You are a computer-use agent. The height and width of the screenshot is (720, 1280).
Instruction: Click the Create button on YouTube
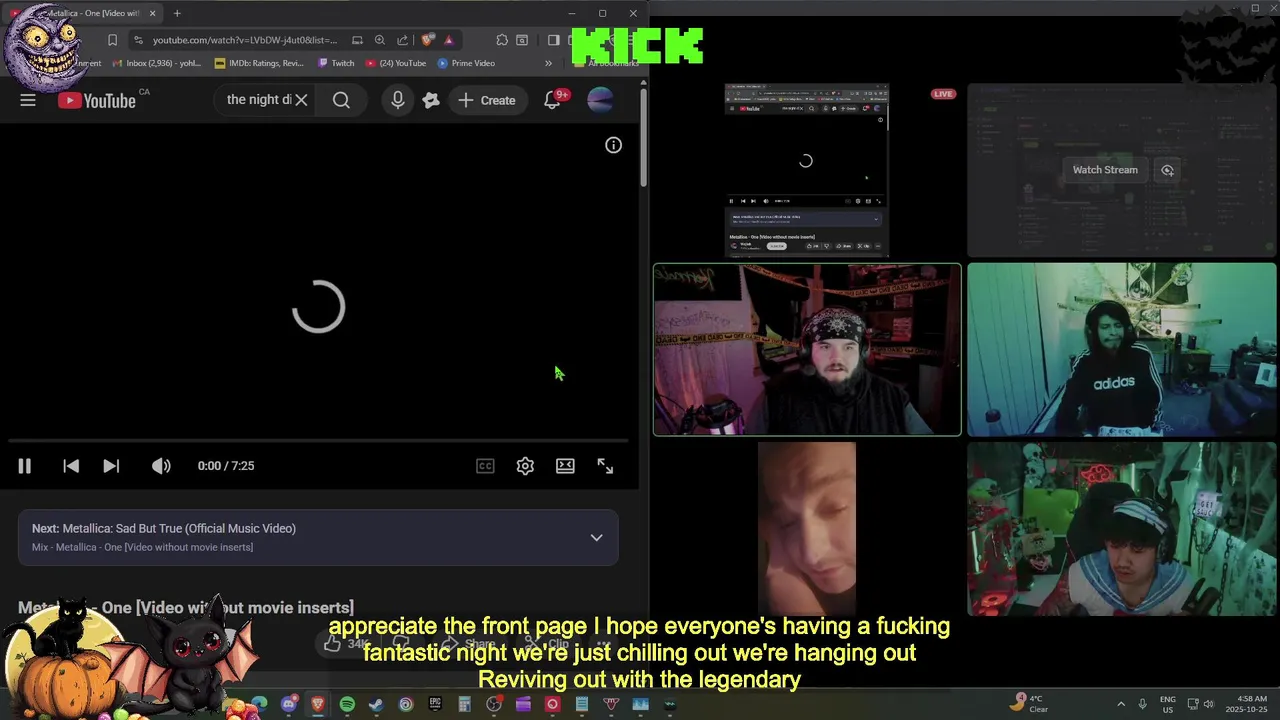(x=487, y=100)
